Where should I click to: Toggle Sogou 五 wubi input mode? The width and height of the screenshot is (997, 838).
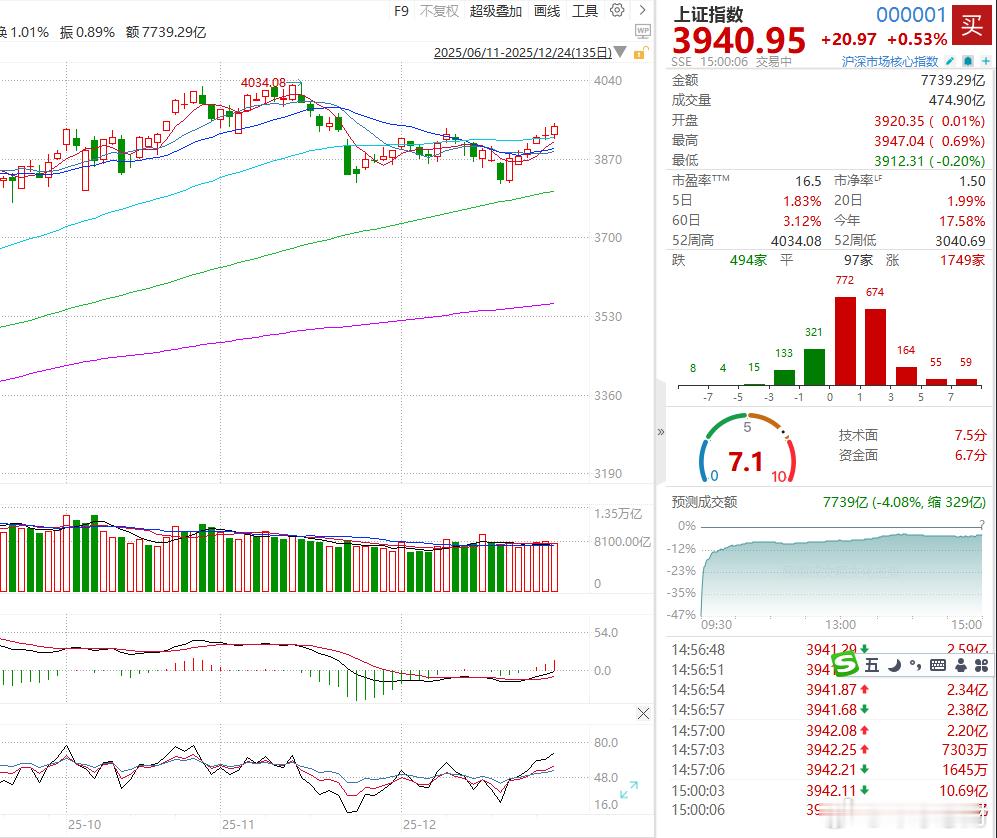pyautogui.click(x=872, y=665)
